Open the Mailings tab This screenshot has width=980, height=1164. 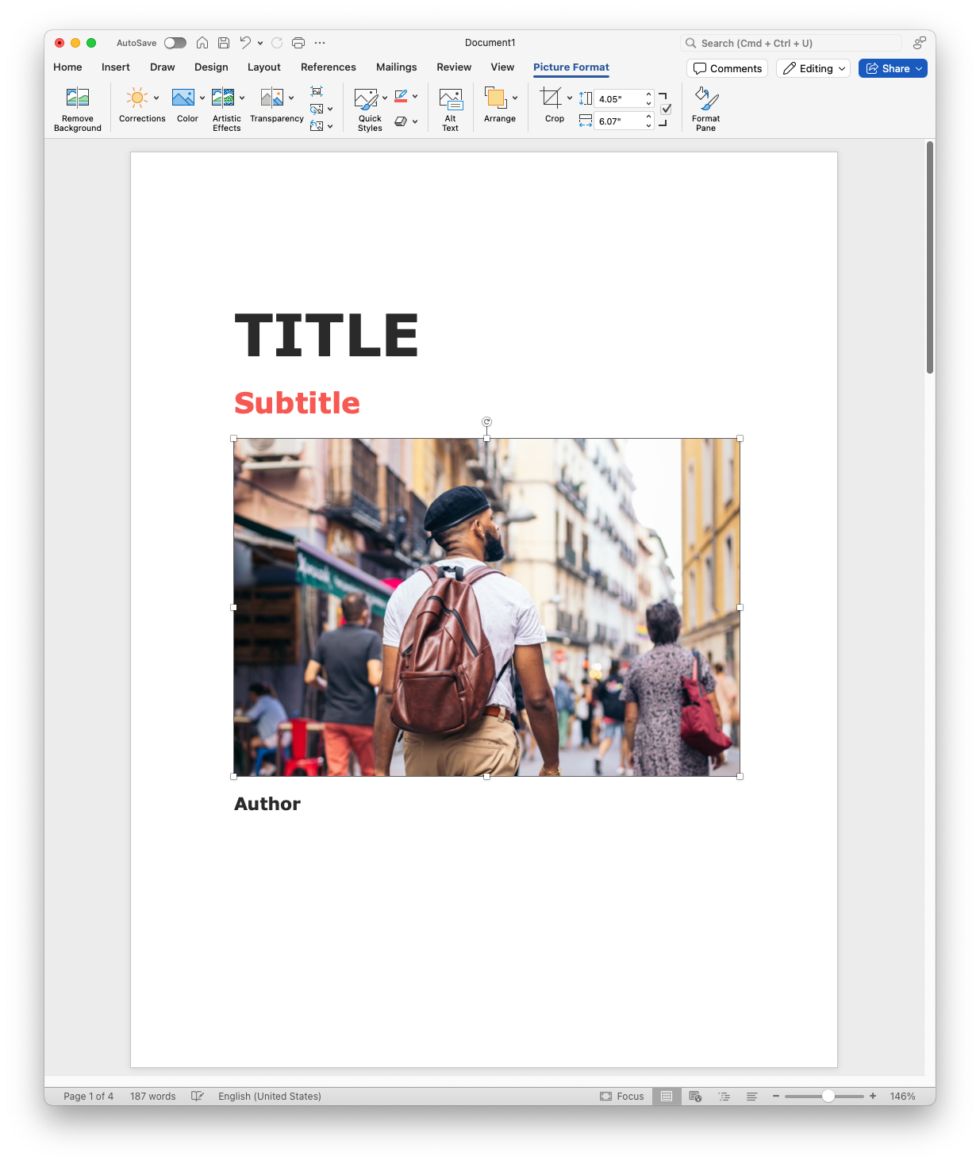pyautogui.click(x=396, y=67)
